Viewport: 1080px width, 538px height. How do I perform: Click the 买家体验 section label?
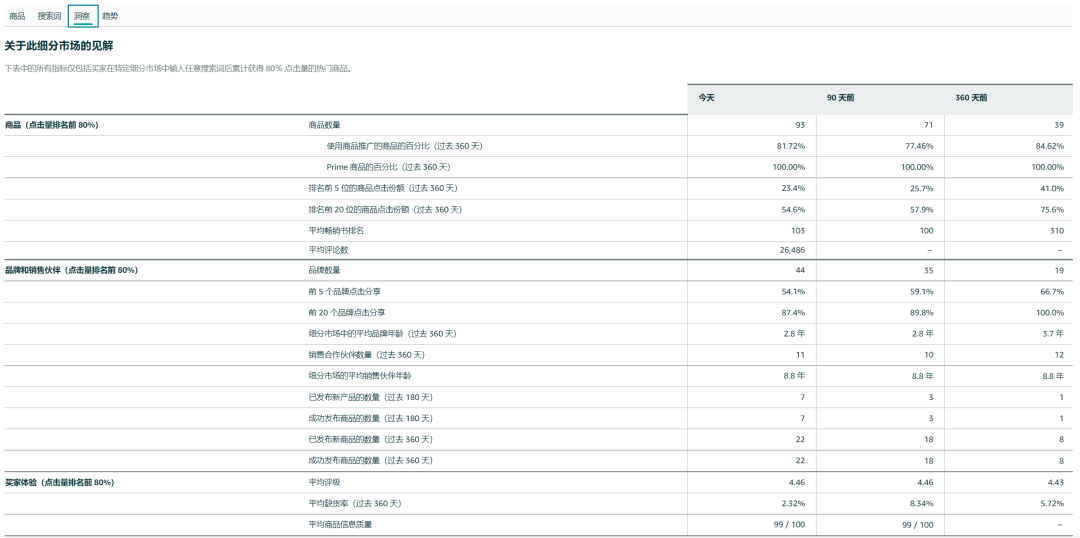pyautogui.click(x=59, y=482)
